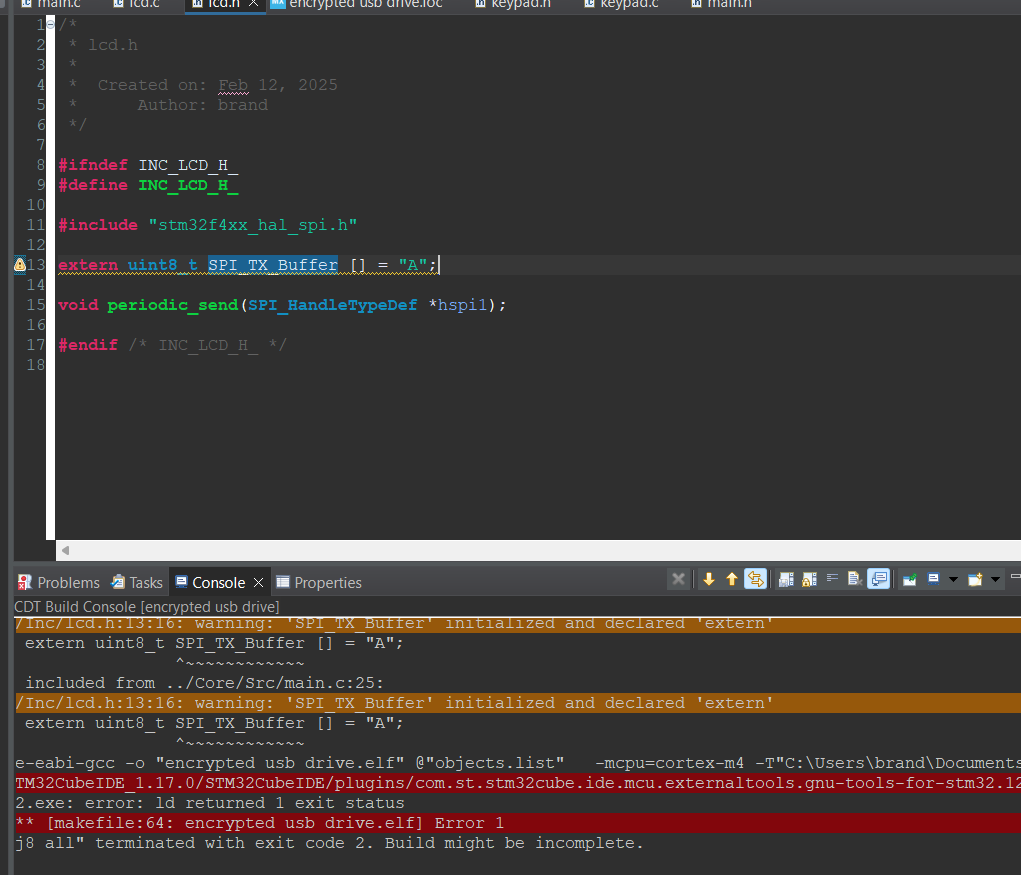Screen dimensions: 1021x875
Task: Terminate the build with the gray X icon
Action: (678, 579)
